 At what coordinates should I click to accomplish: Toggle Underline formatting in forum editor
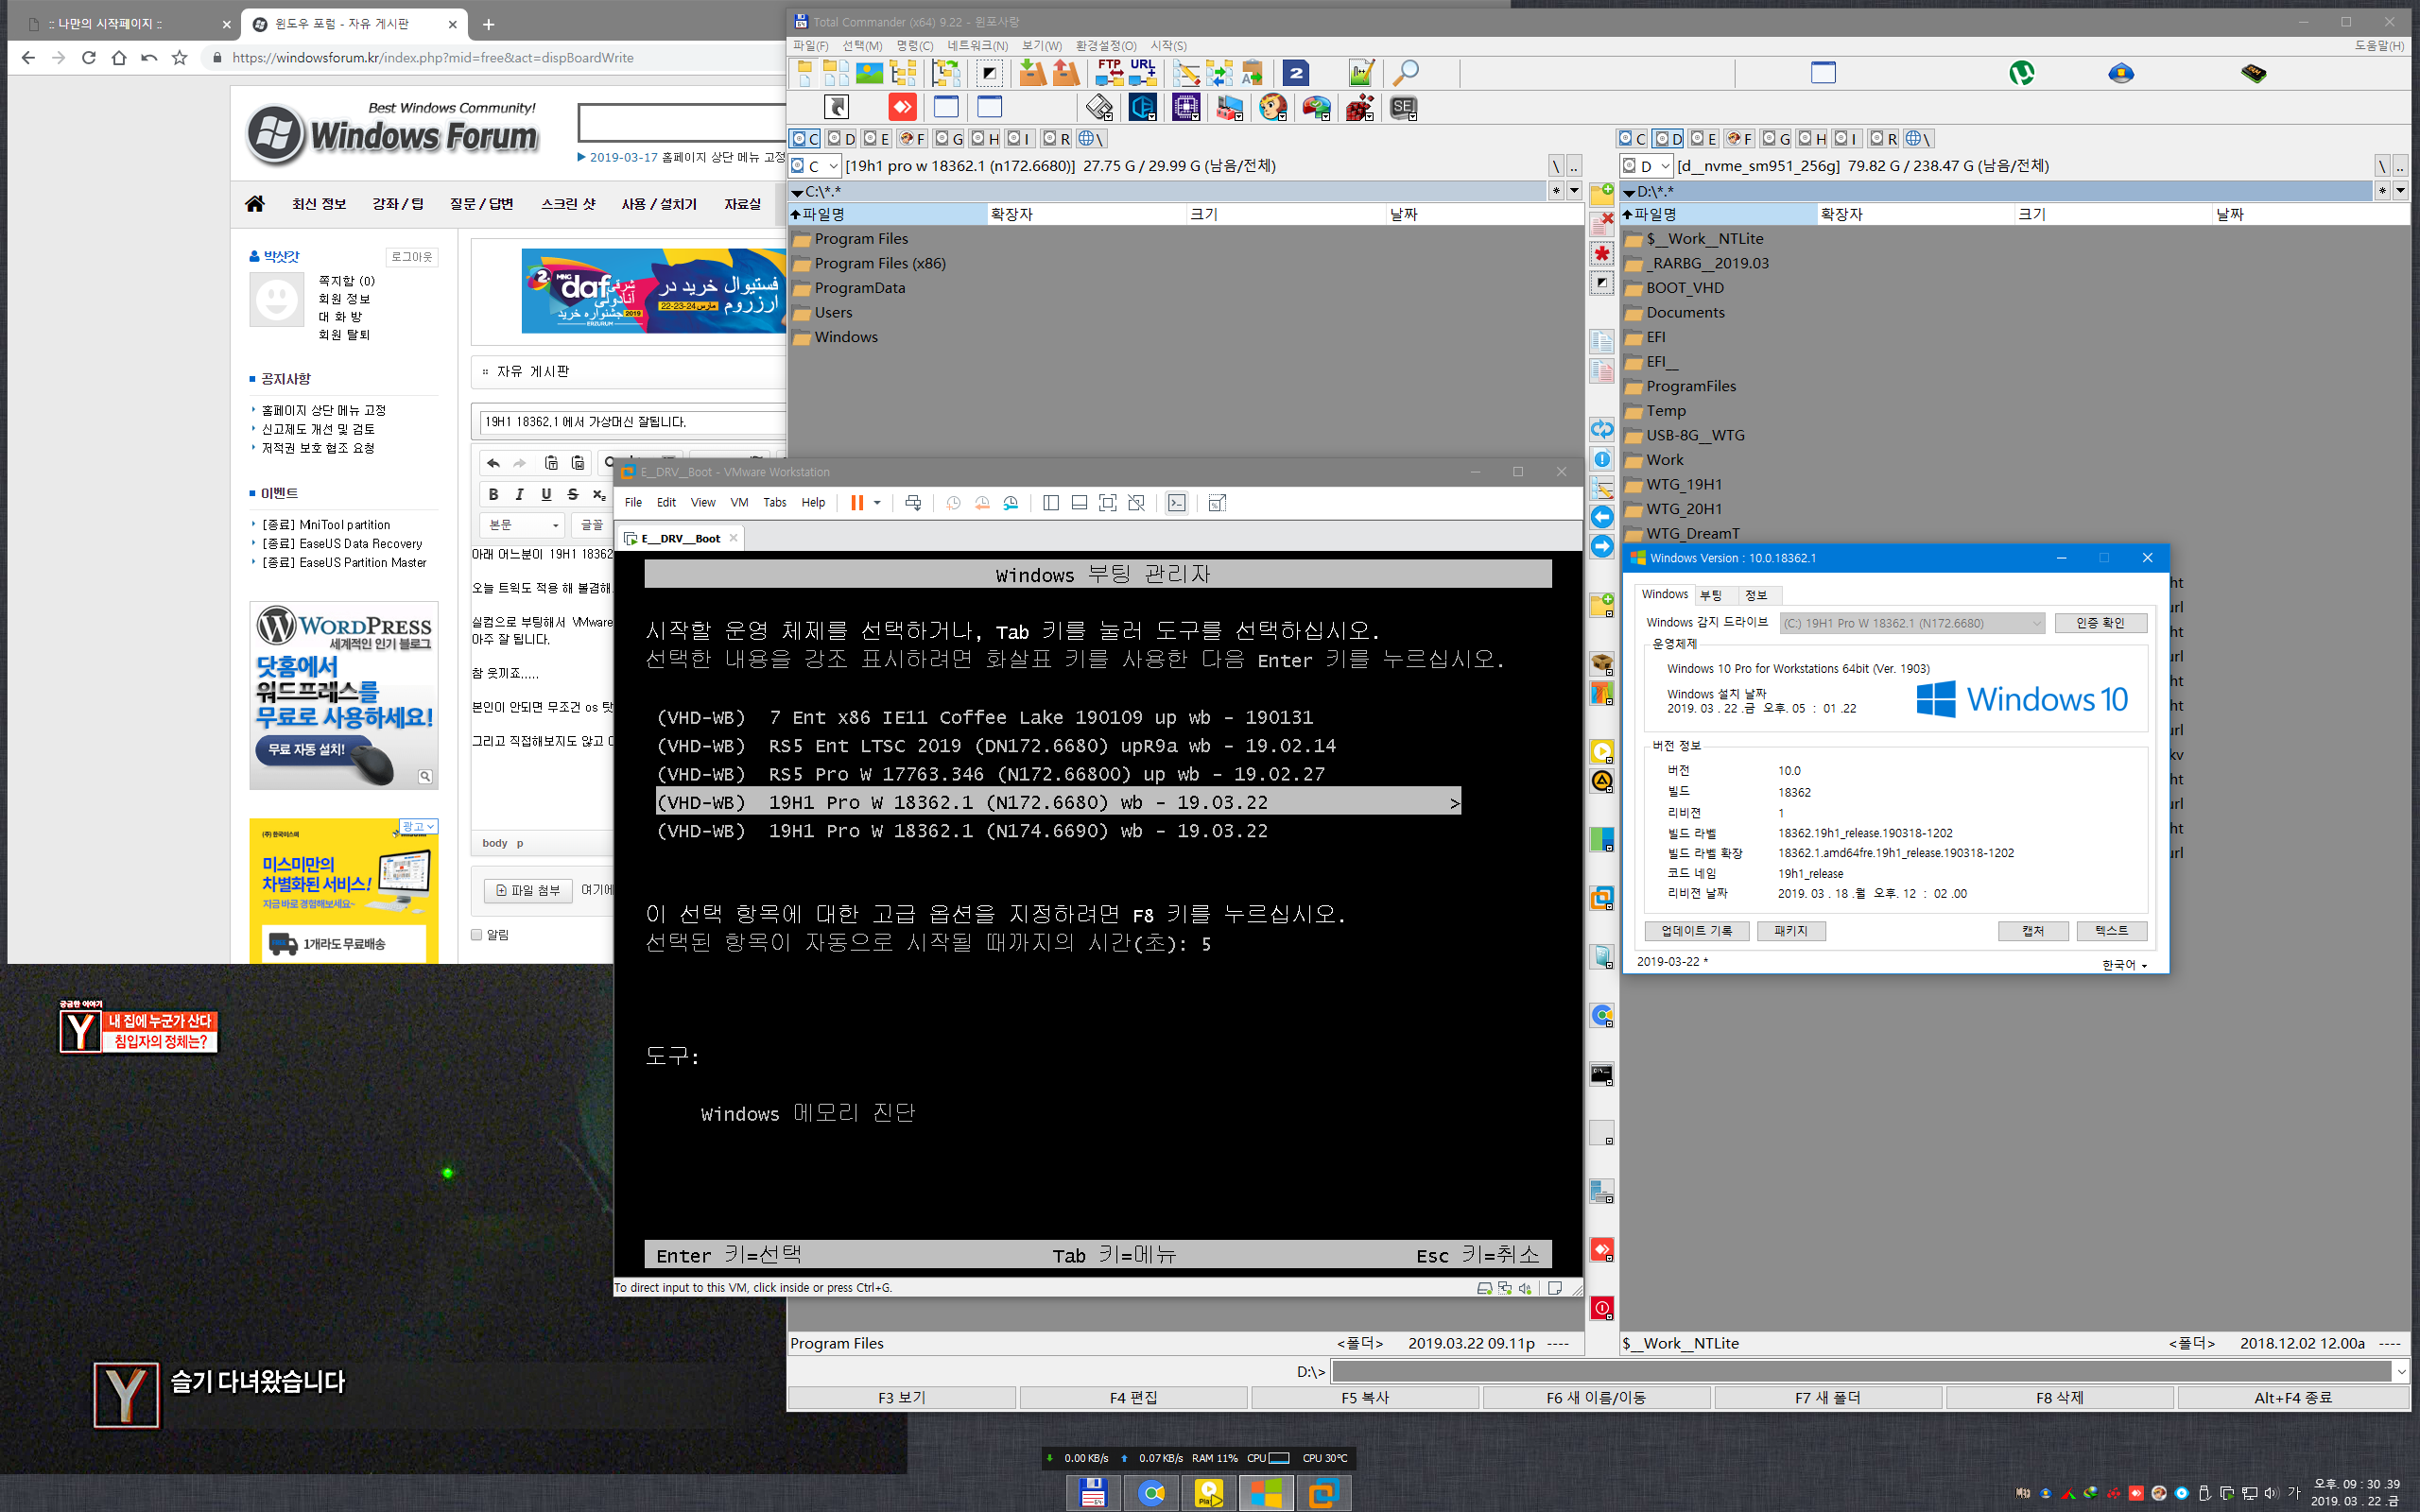point(546,494)
